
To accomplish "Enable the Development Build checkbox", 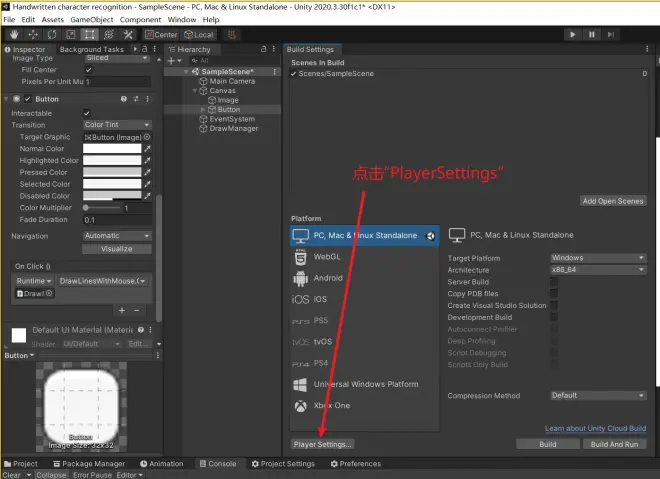I will point(554,317).
